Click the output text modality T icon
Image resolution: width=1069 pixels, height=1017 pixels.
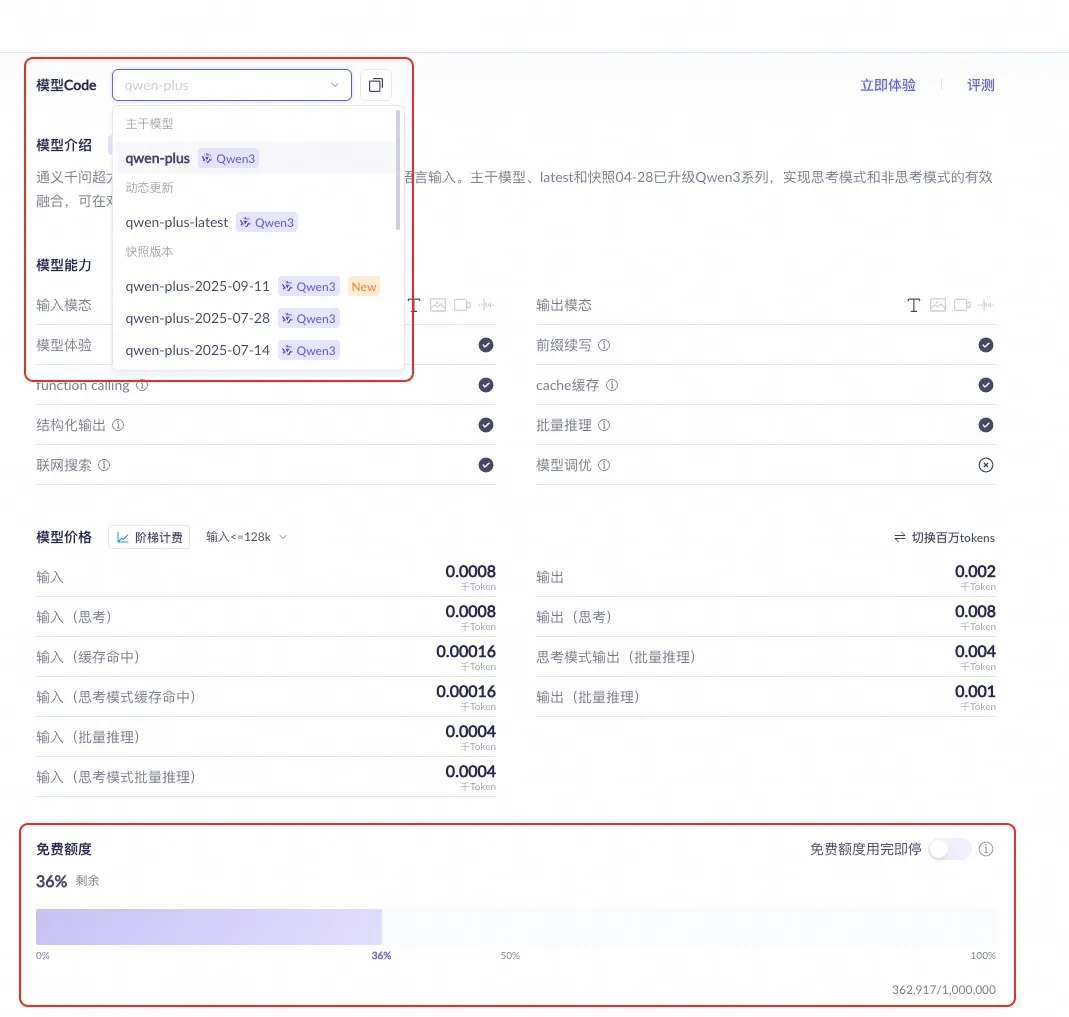914,305
